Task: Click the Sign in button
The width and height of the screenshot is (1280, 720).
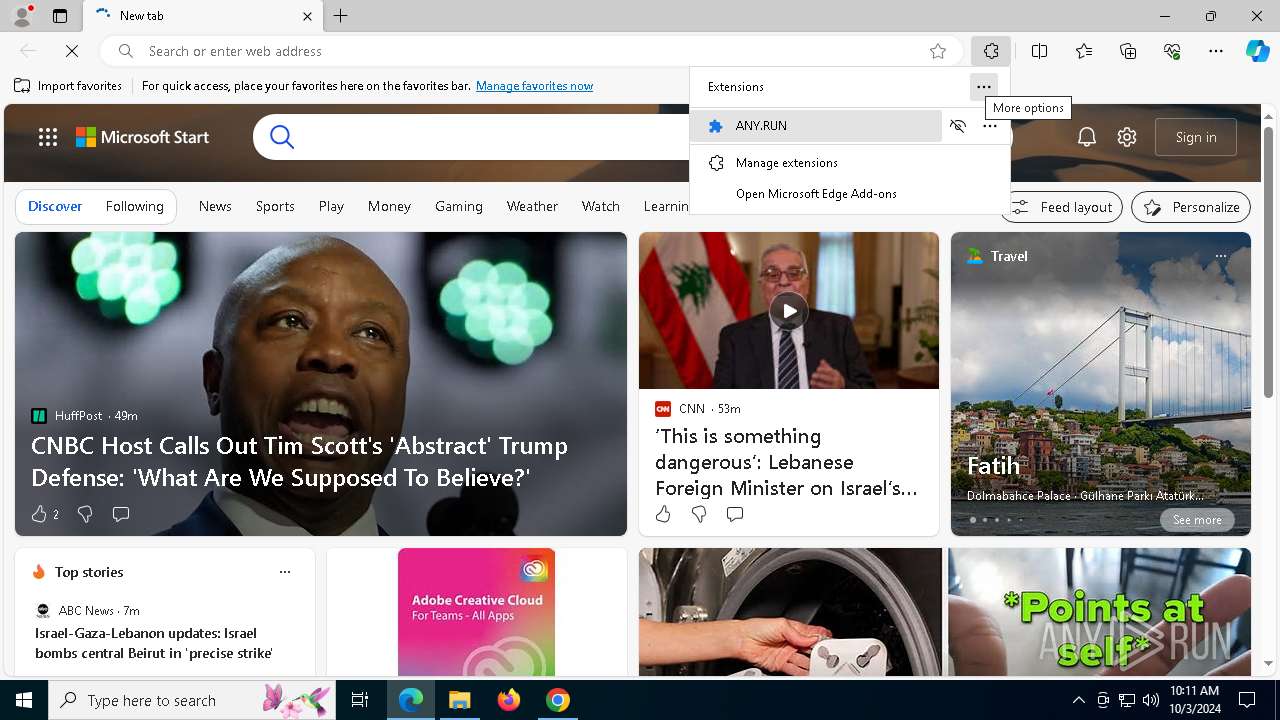Action: [1196, 137]
